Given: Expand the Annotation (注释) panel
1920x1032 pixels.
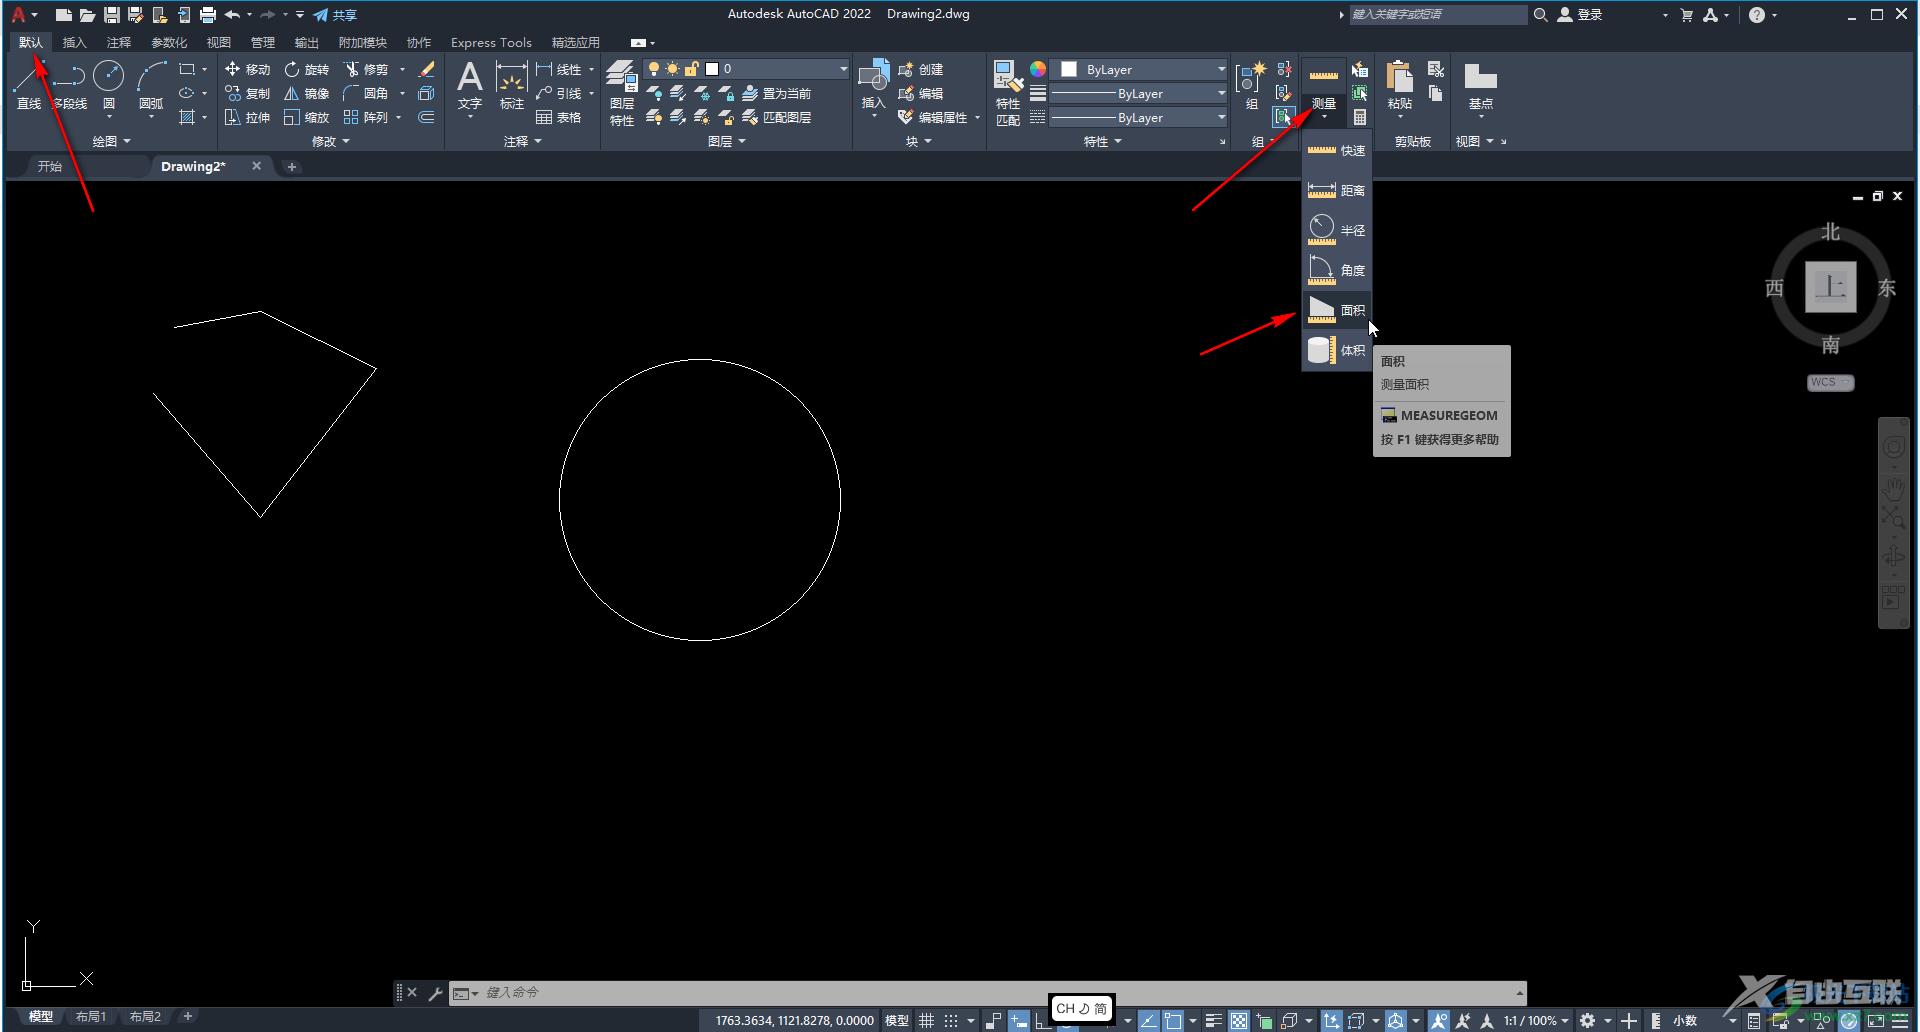Looking at the screenshot, I should (522, 141).
